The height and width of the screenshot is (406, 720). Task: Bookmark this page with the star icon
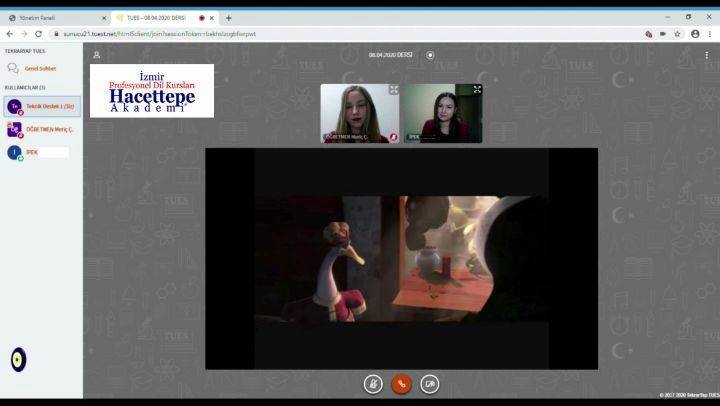677,34
